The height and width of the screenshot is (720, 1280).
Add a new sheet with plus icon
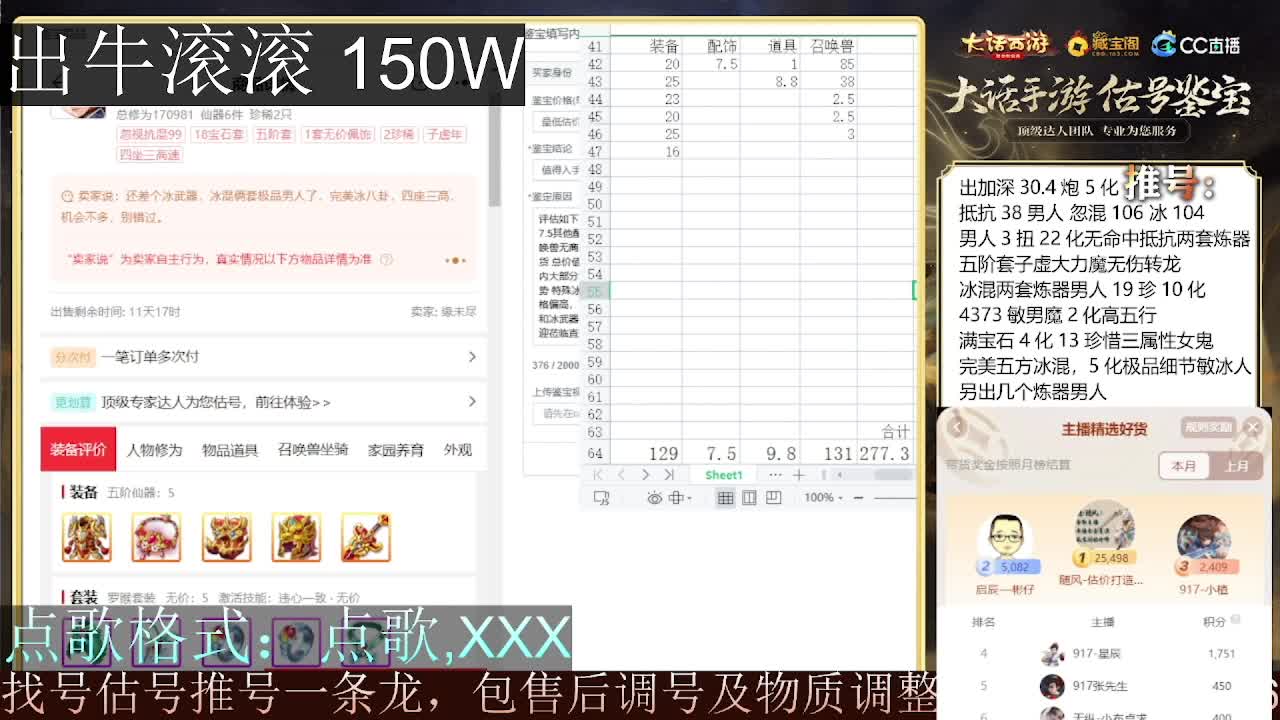(799, 475)
